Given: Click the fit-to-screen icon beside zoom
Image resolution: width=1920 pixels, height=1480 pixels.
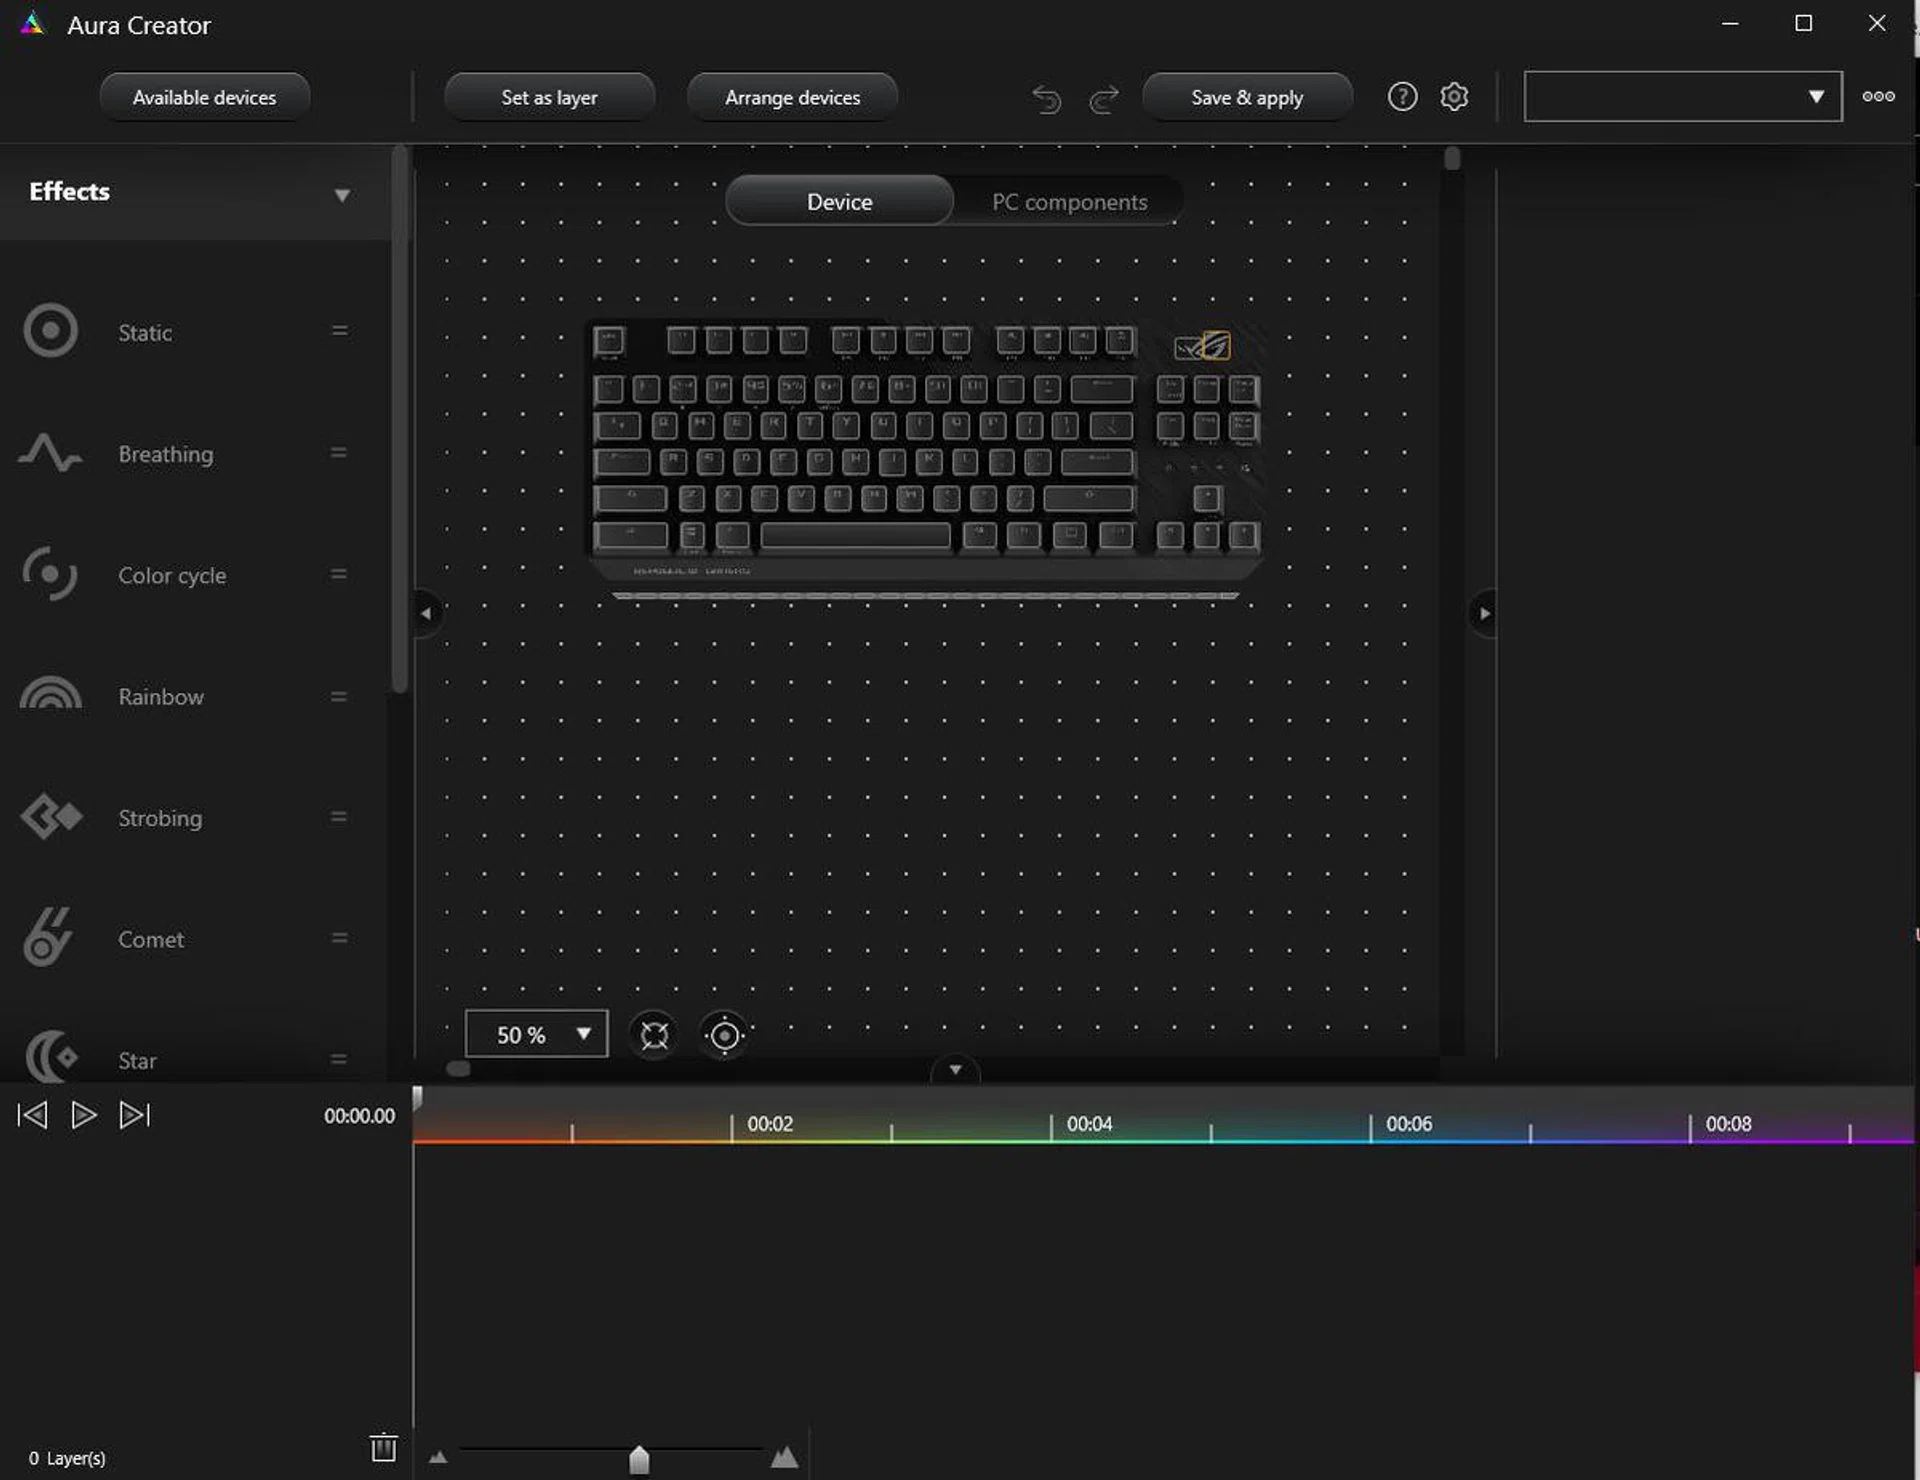Looking at the screenshot, I should 654,1035.
